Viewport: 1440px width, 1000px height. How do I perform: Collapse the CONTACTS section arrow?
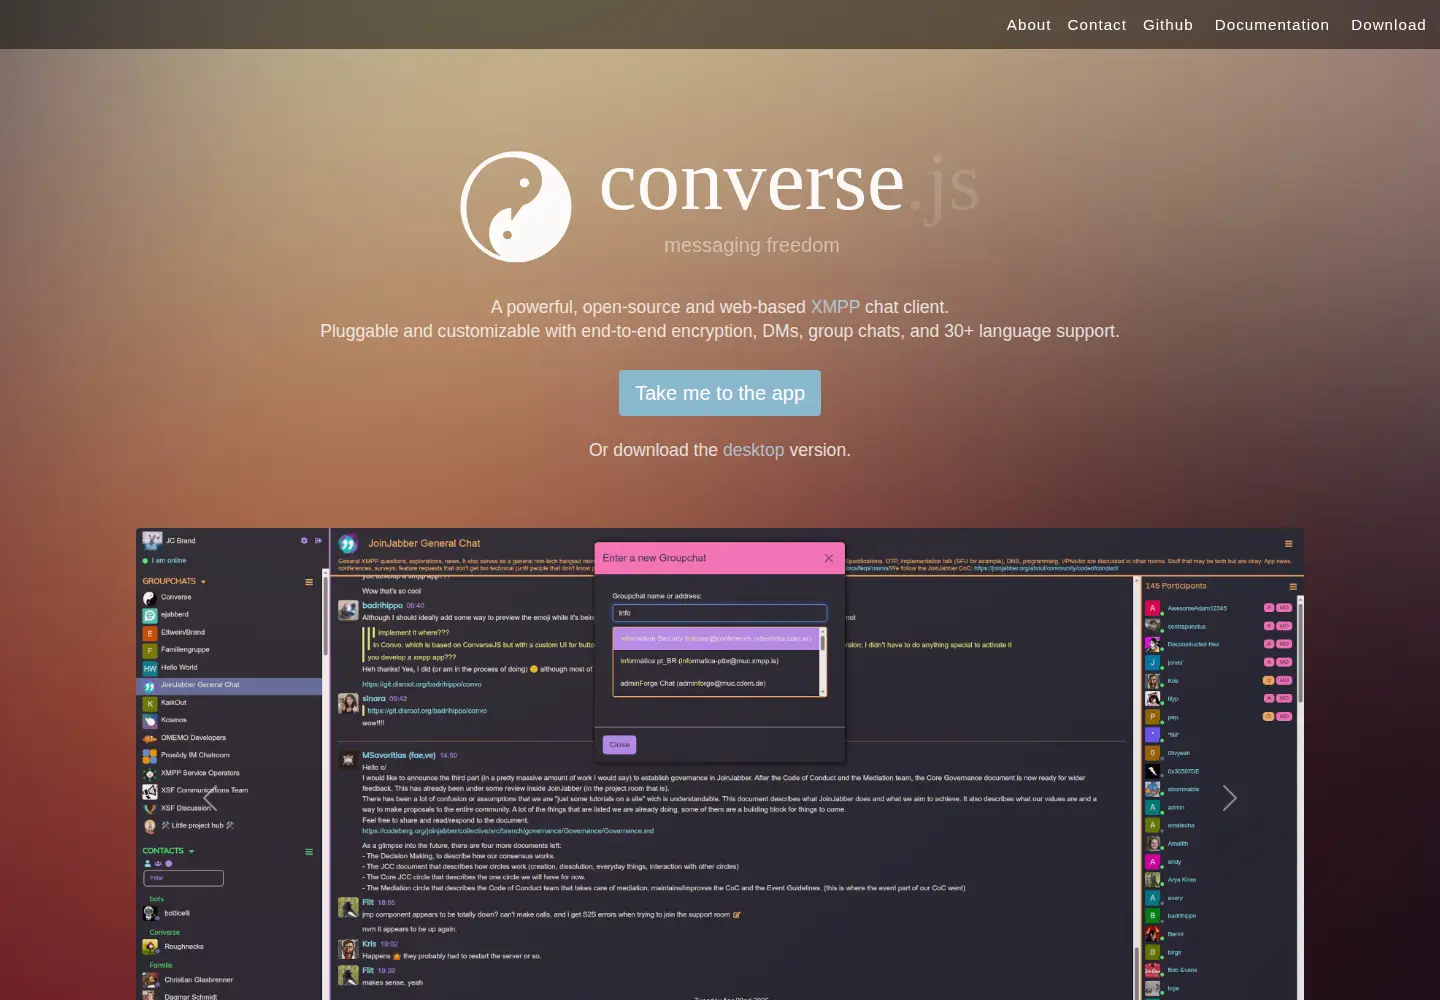[x=191, y=852]
